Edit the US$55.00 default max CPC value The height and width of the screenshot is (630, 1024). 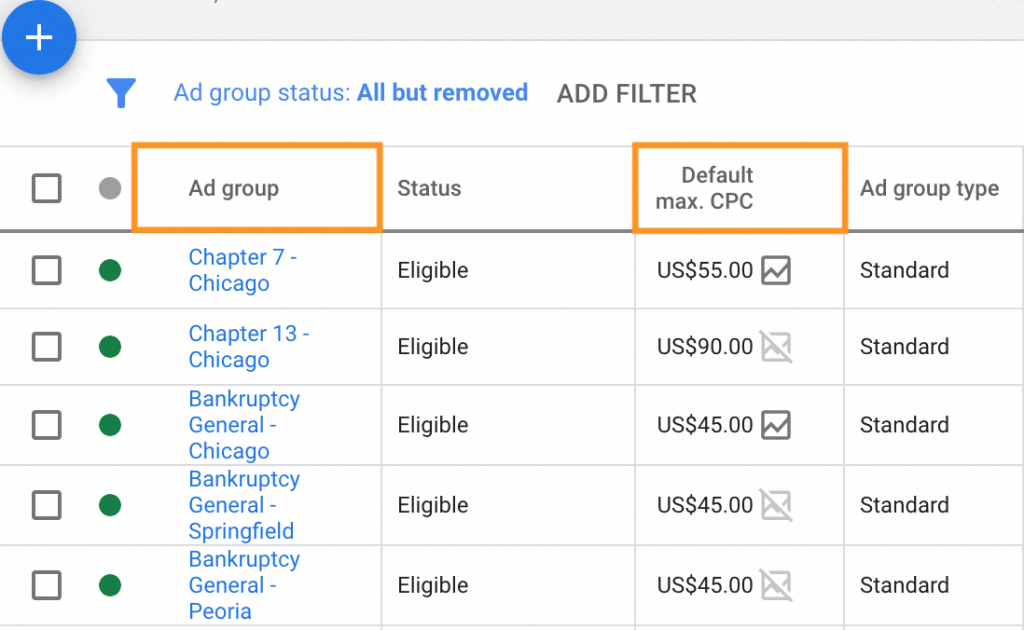[x=705, y=270]
